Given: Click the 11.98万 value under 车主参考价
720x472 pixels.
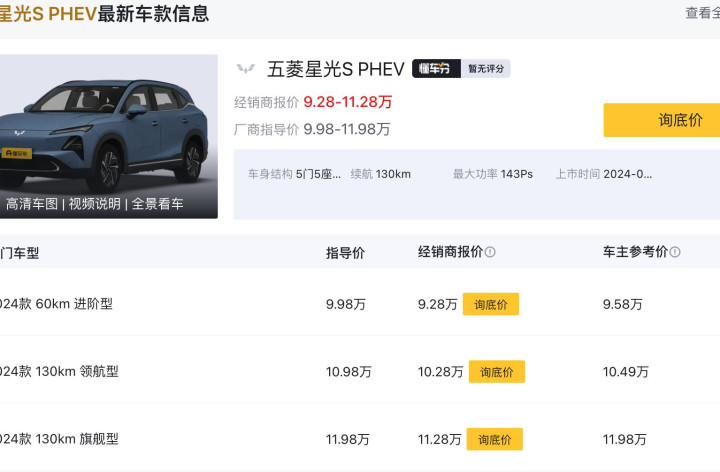Looking at the screenshot, I should (624, 439).
